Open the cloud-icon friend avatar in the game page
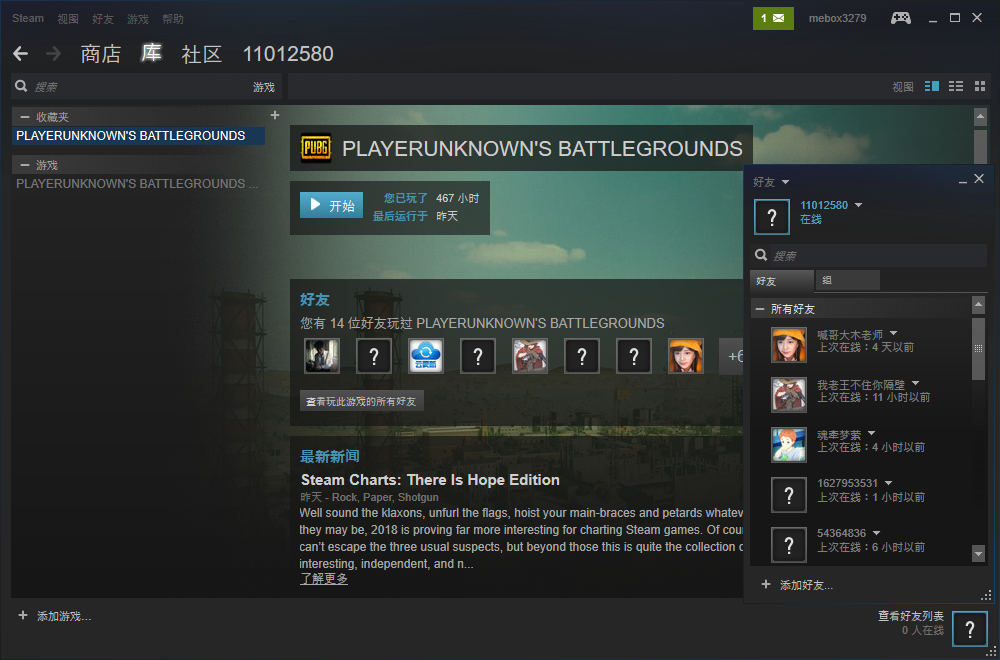 point(425,356)
